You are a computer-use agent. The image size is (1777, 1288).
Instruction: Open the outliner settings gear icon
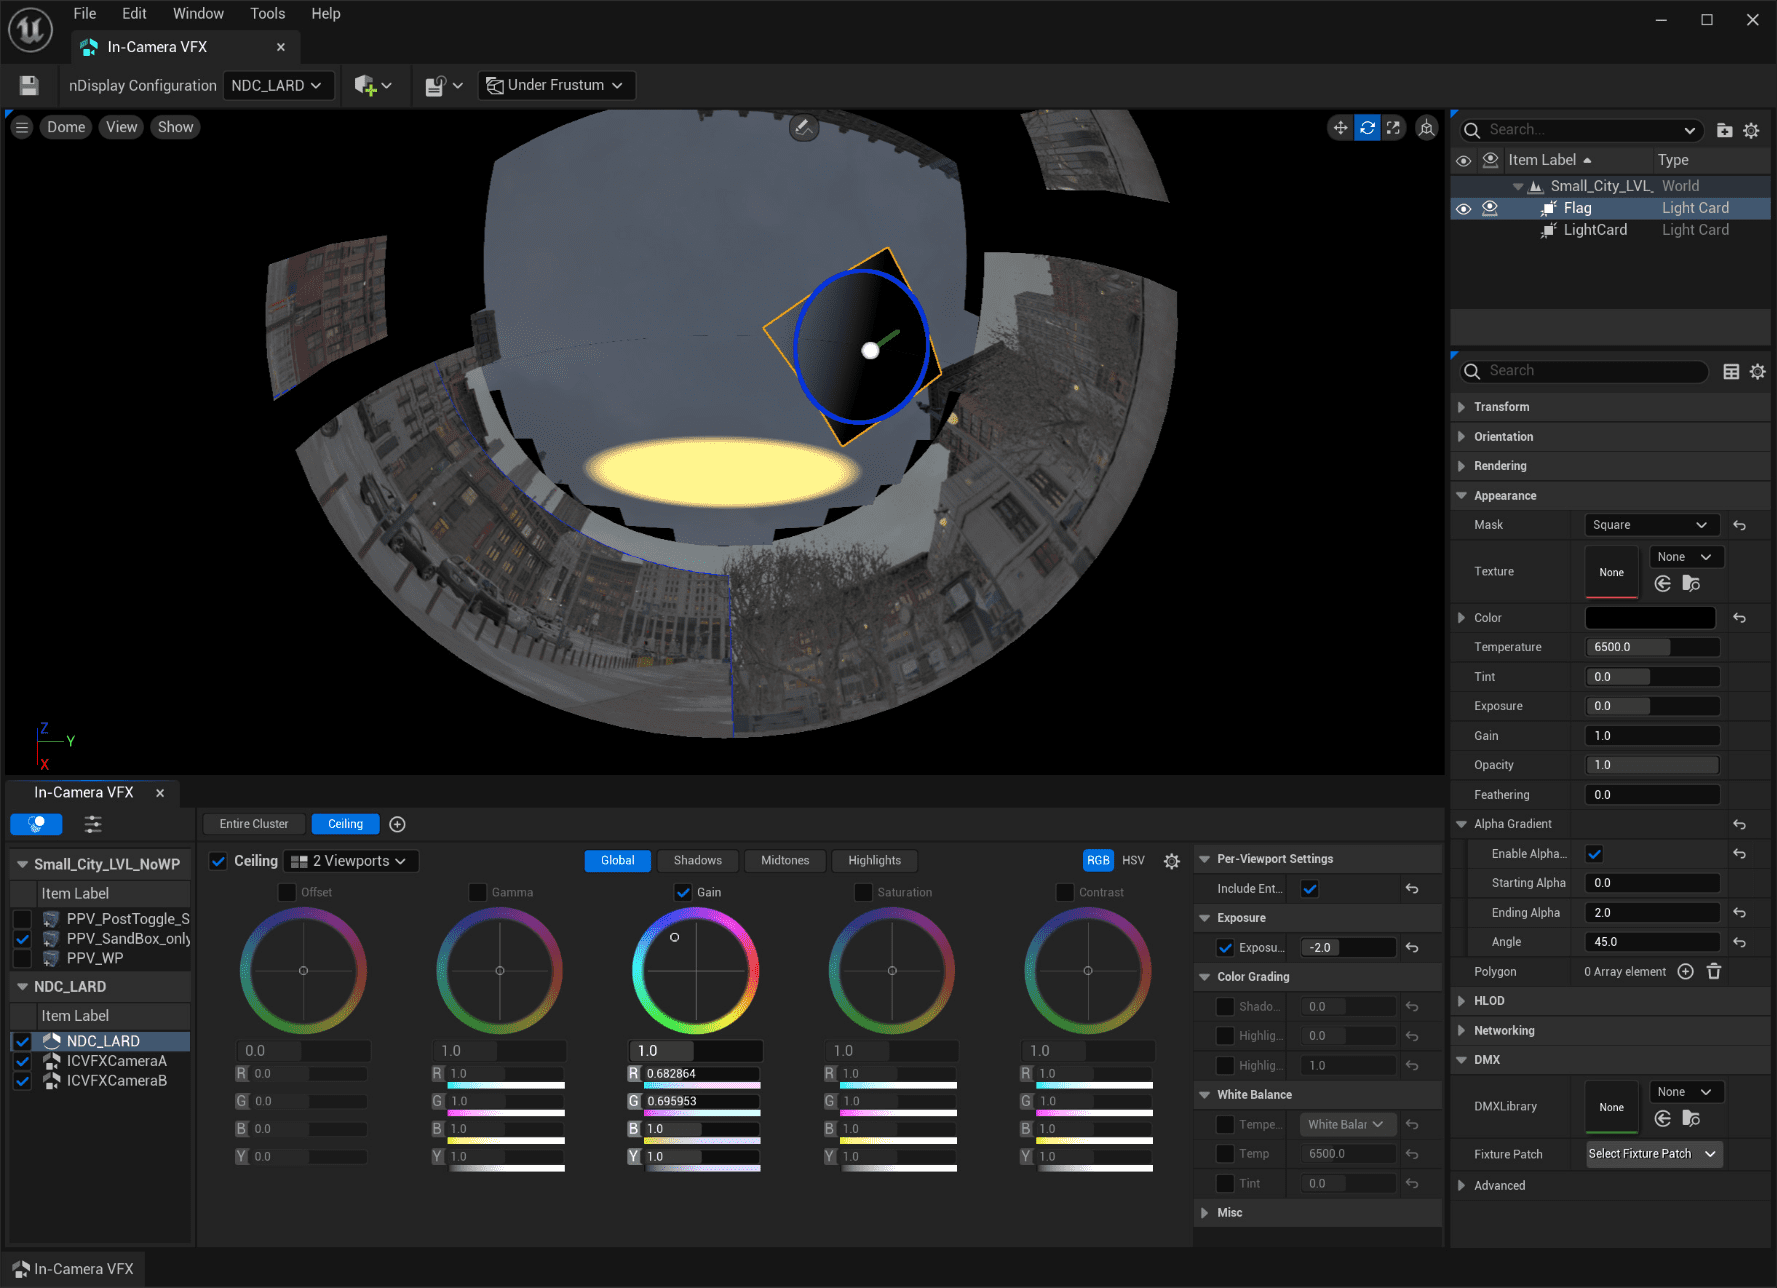(1751, 130)
